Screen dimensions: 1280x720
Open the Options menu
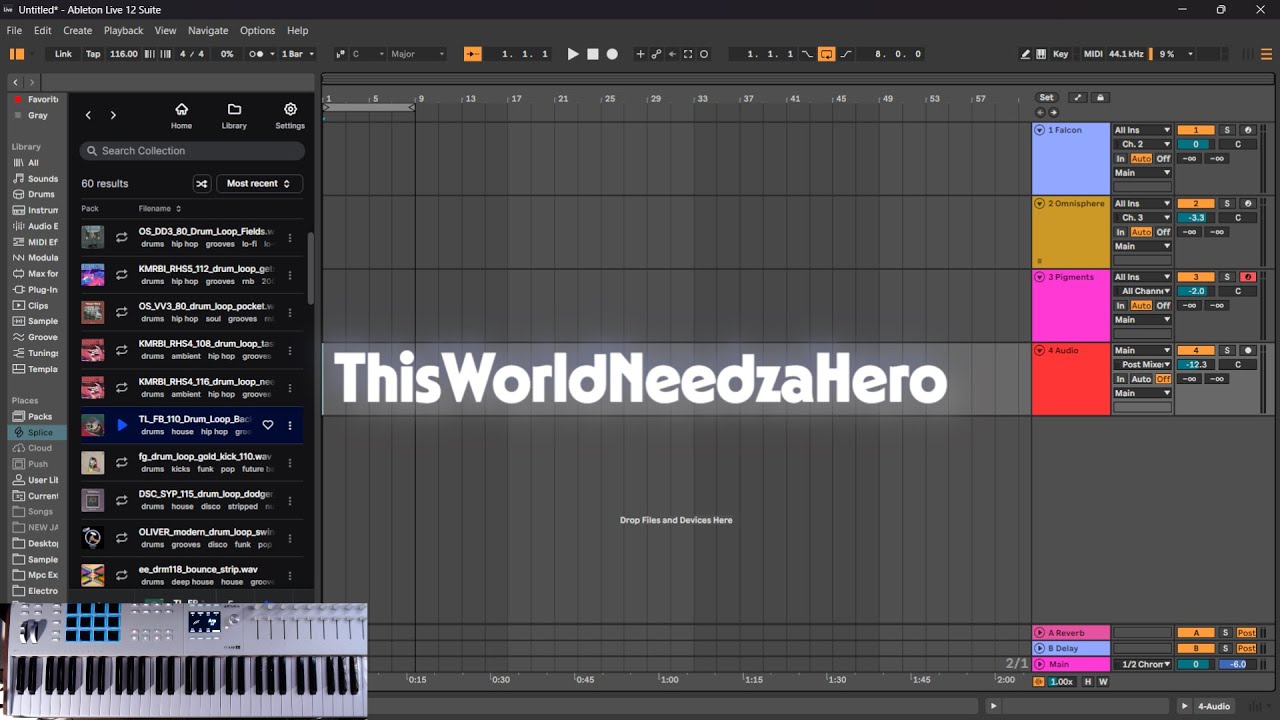[257, 31]
